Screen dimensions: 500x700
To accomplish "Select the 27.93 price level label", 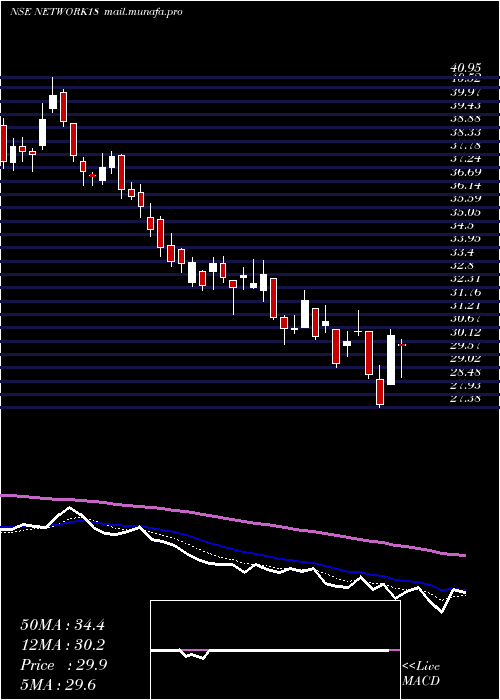I will (465, 385).
